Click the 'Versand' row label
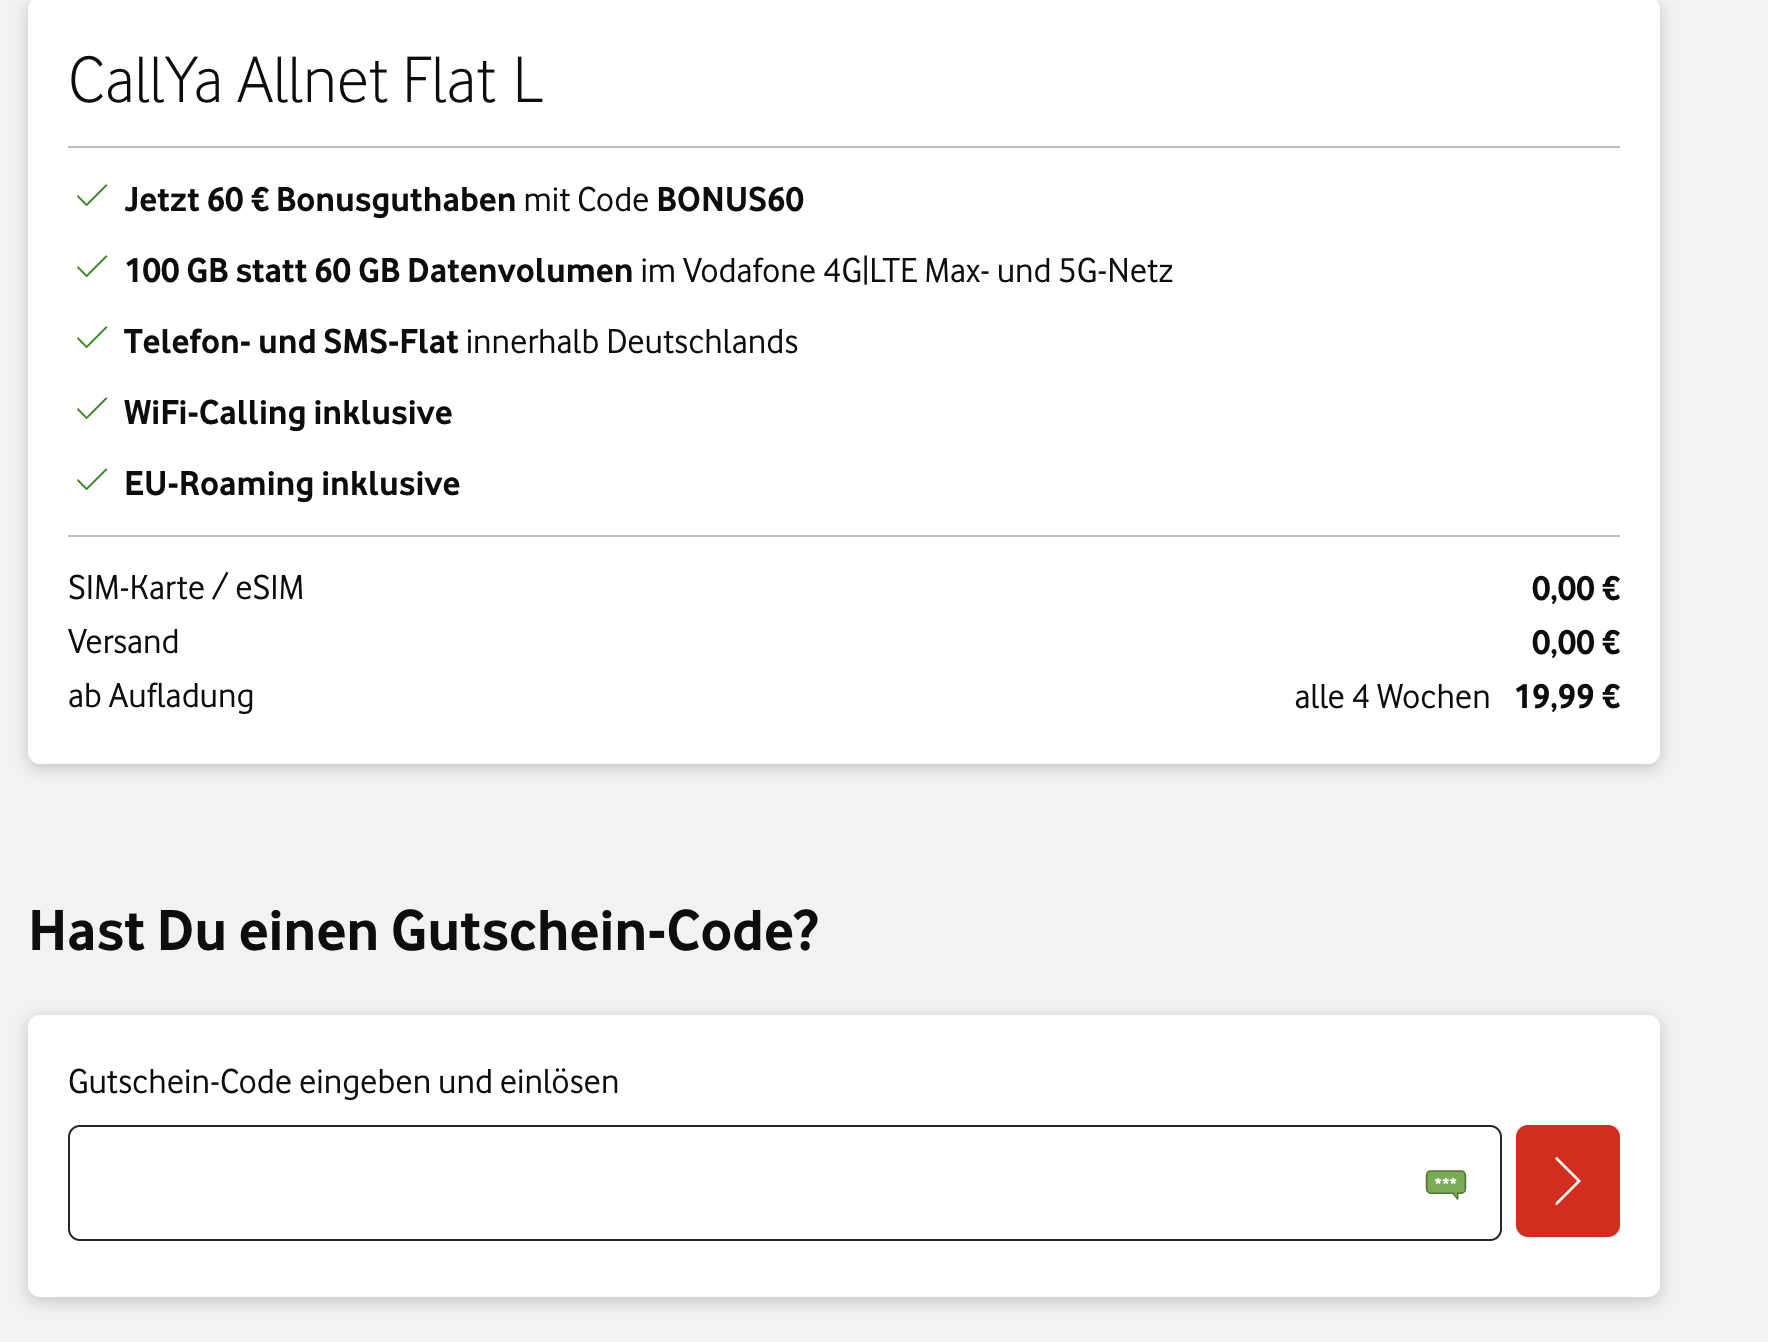Viewport: 1768px width, 1342px height. [x=123, y=642]
